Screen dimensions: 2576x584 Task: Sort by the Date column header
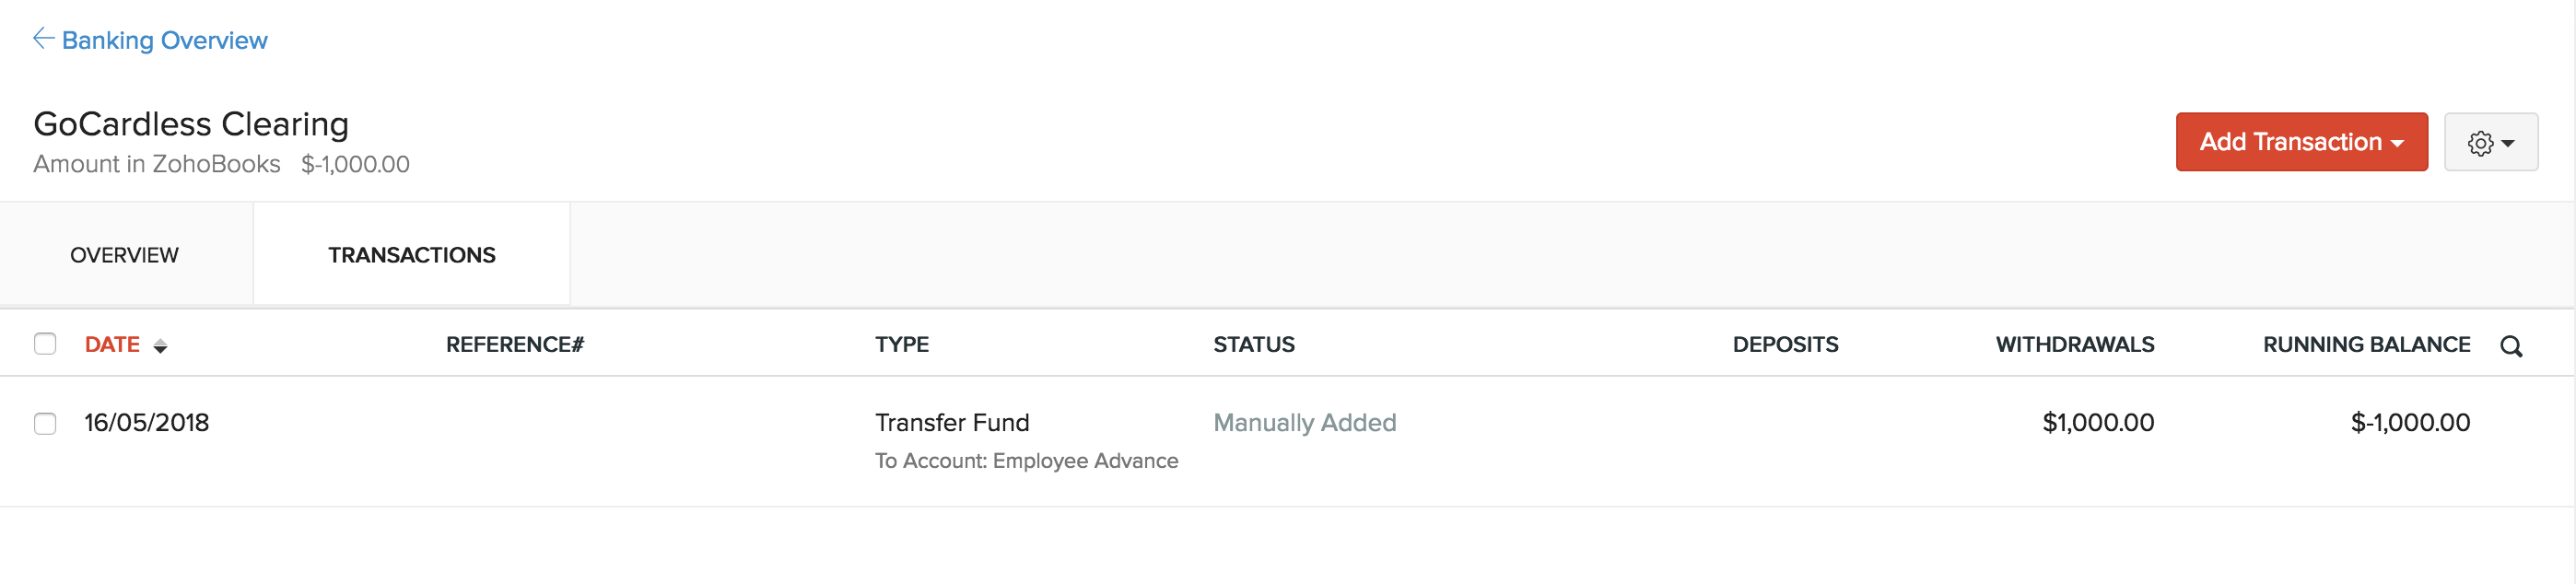pos(112,345)
